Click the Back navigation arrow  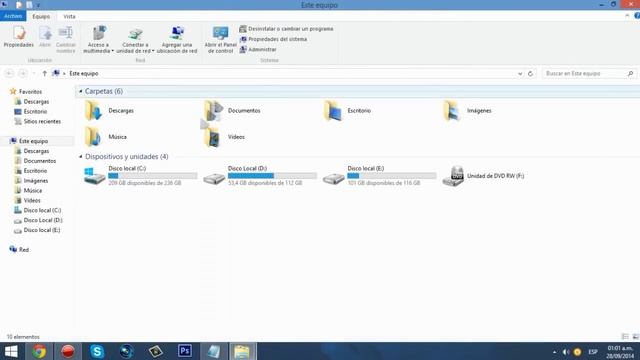[9, 73]
